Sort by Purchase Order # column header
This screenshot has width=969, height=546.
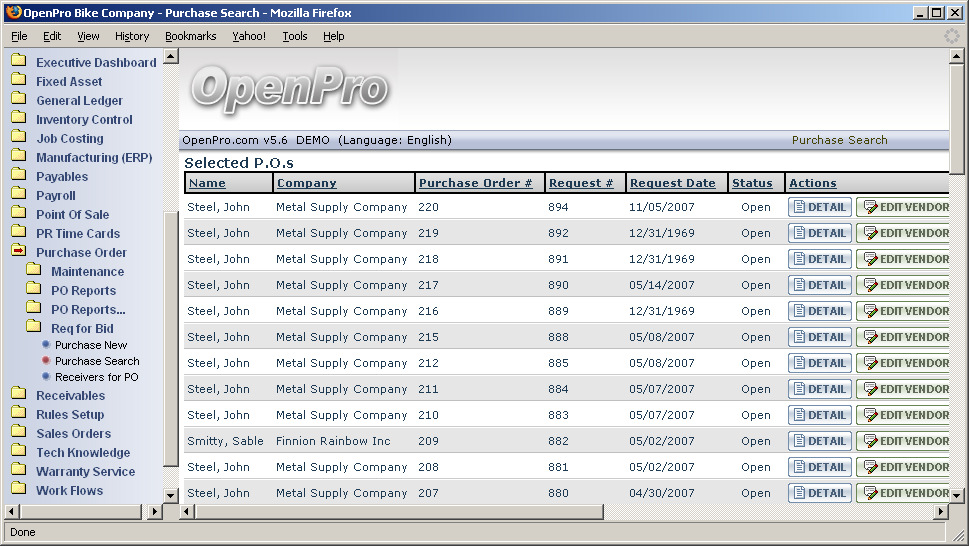click(x=475, y=183)
